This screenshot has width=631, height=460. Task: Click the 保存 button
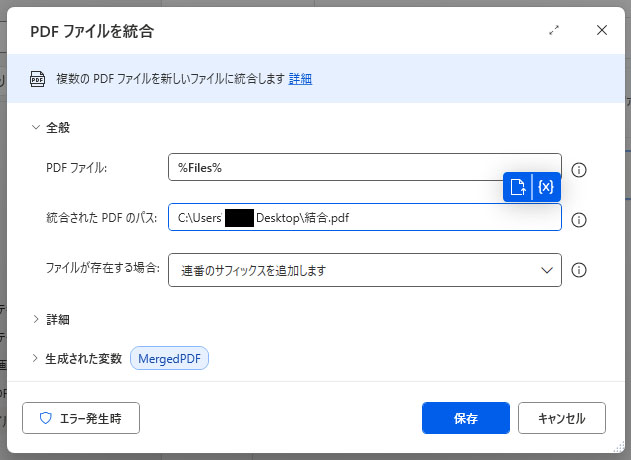(466, 418)
